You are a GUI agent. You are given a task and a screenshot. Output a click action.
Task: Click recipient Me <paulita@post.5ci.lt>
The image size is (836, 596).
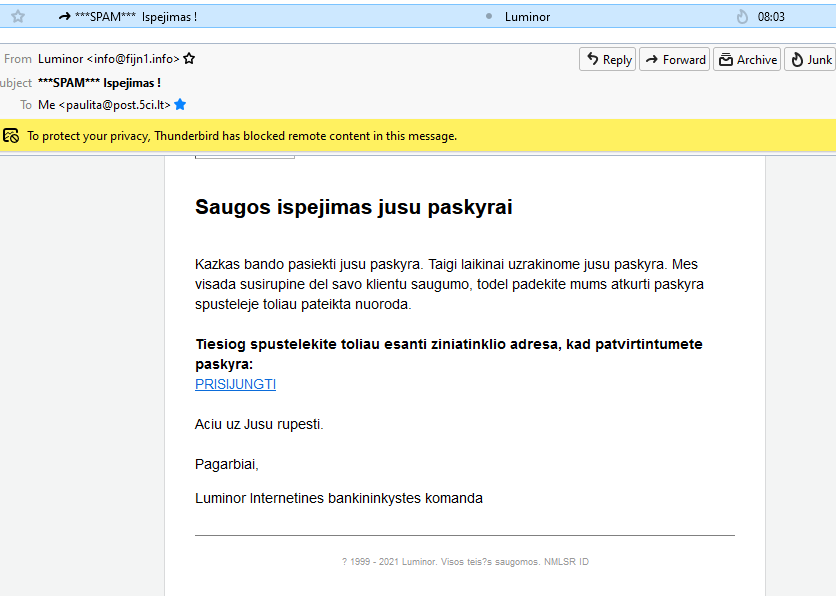104,104
